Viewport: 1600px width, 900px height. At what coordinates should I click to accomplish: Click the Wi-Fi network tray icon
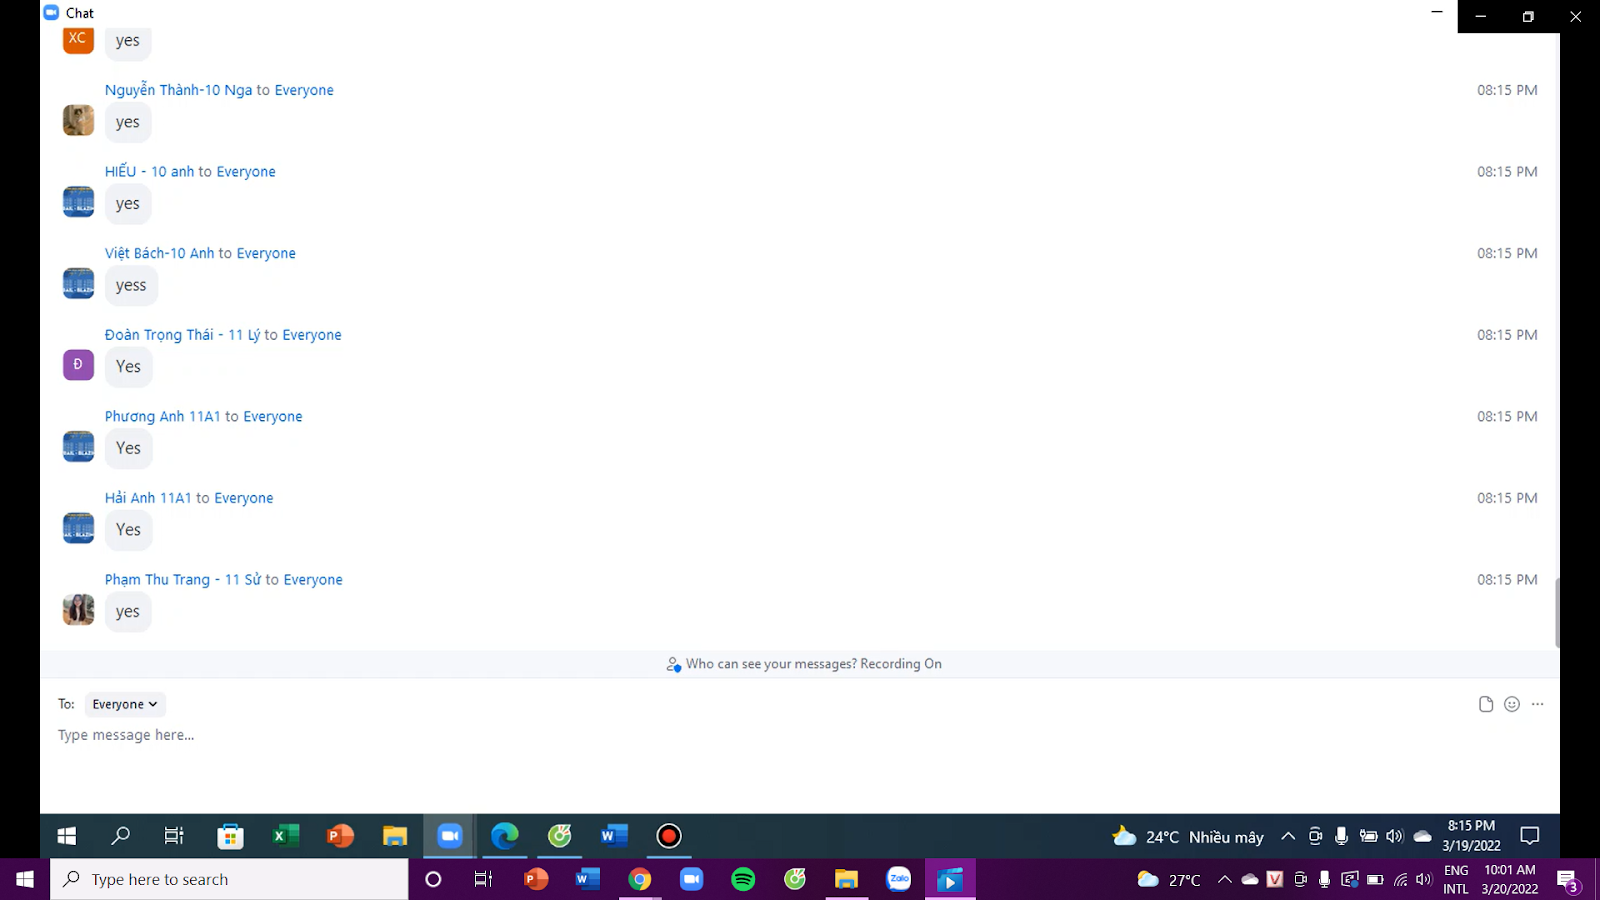(x=1401, y=880)
